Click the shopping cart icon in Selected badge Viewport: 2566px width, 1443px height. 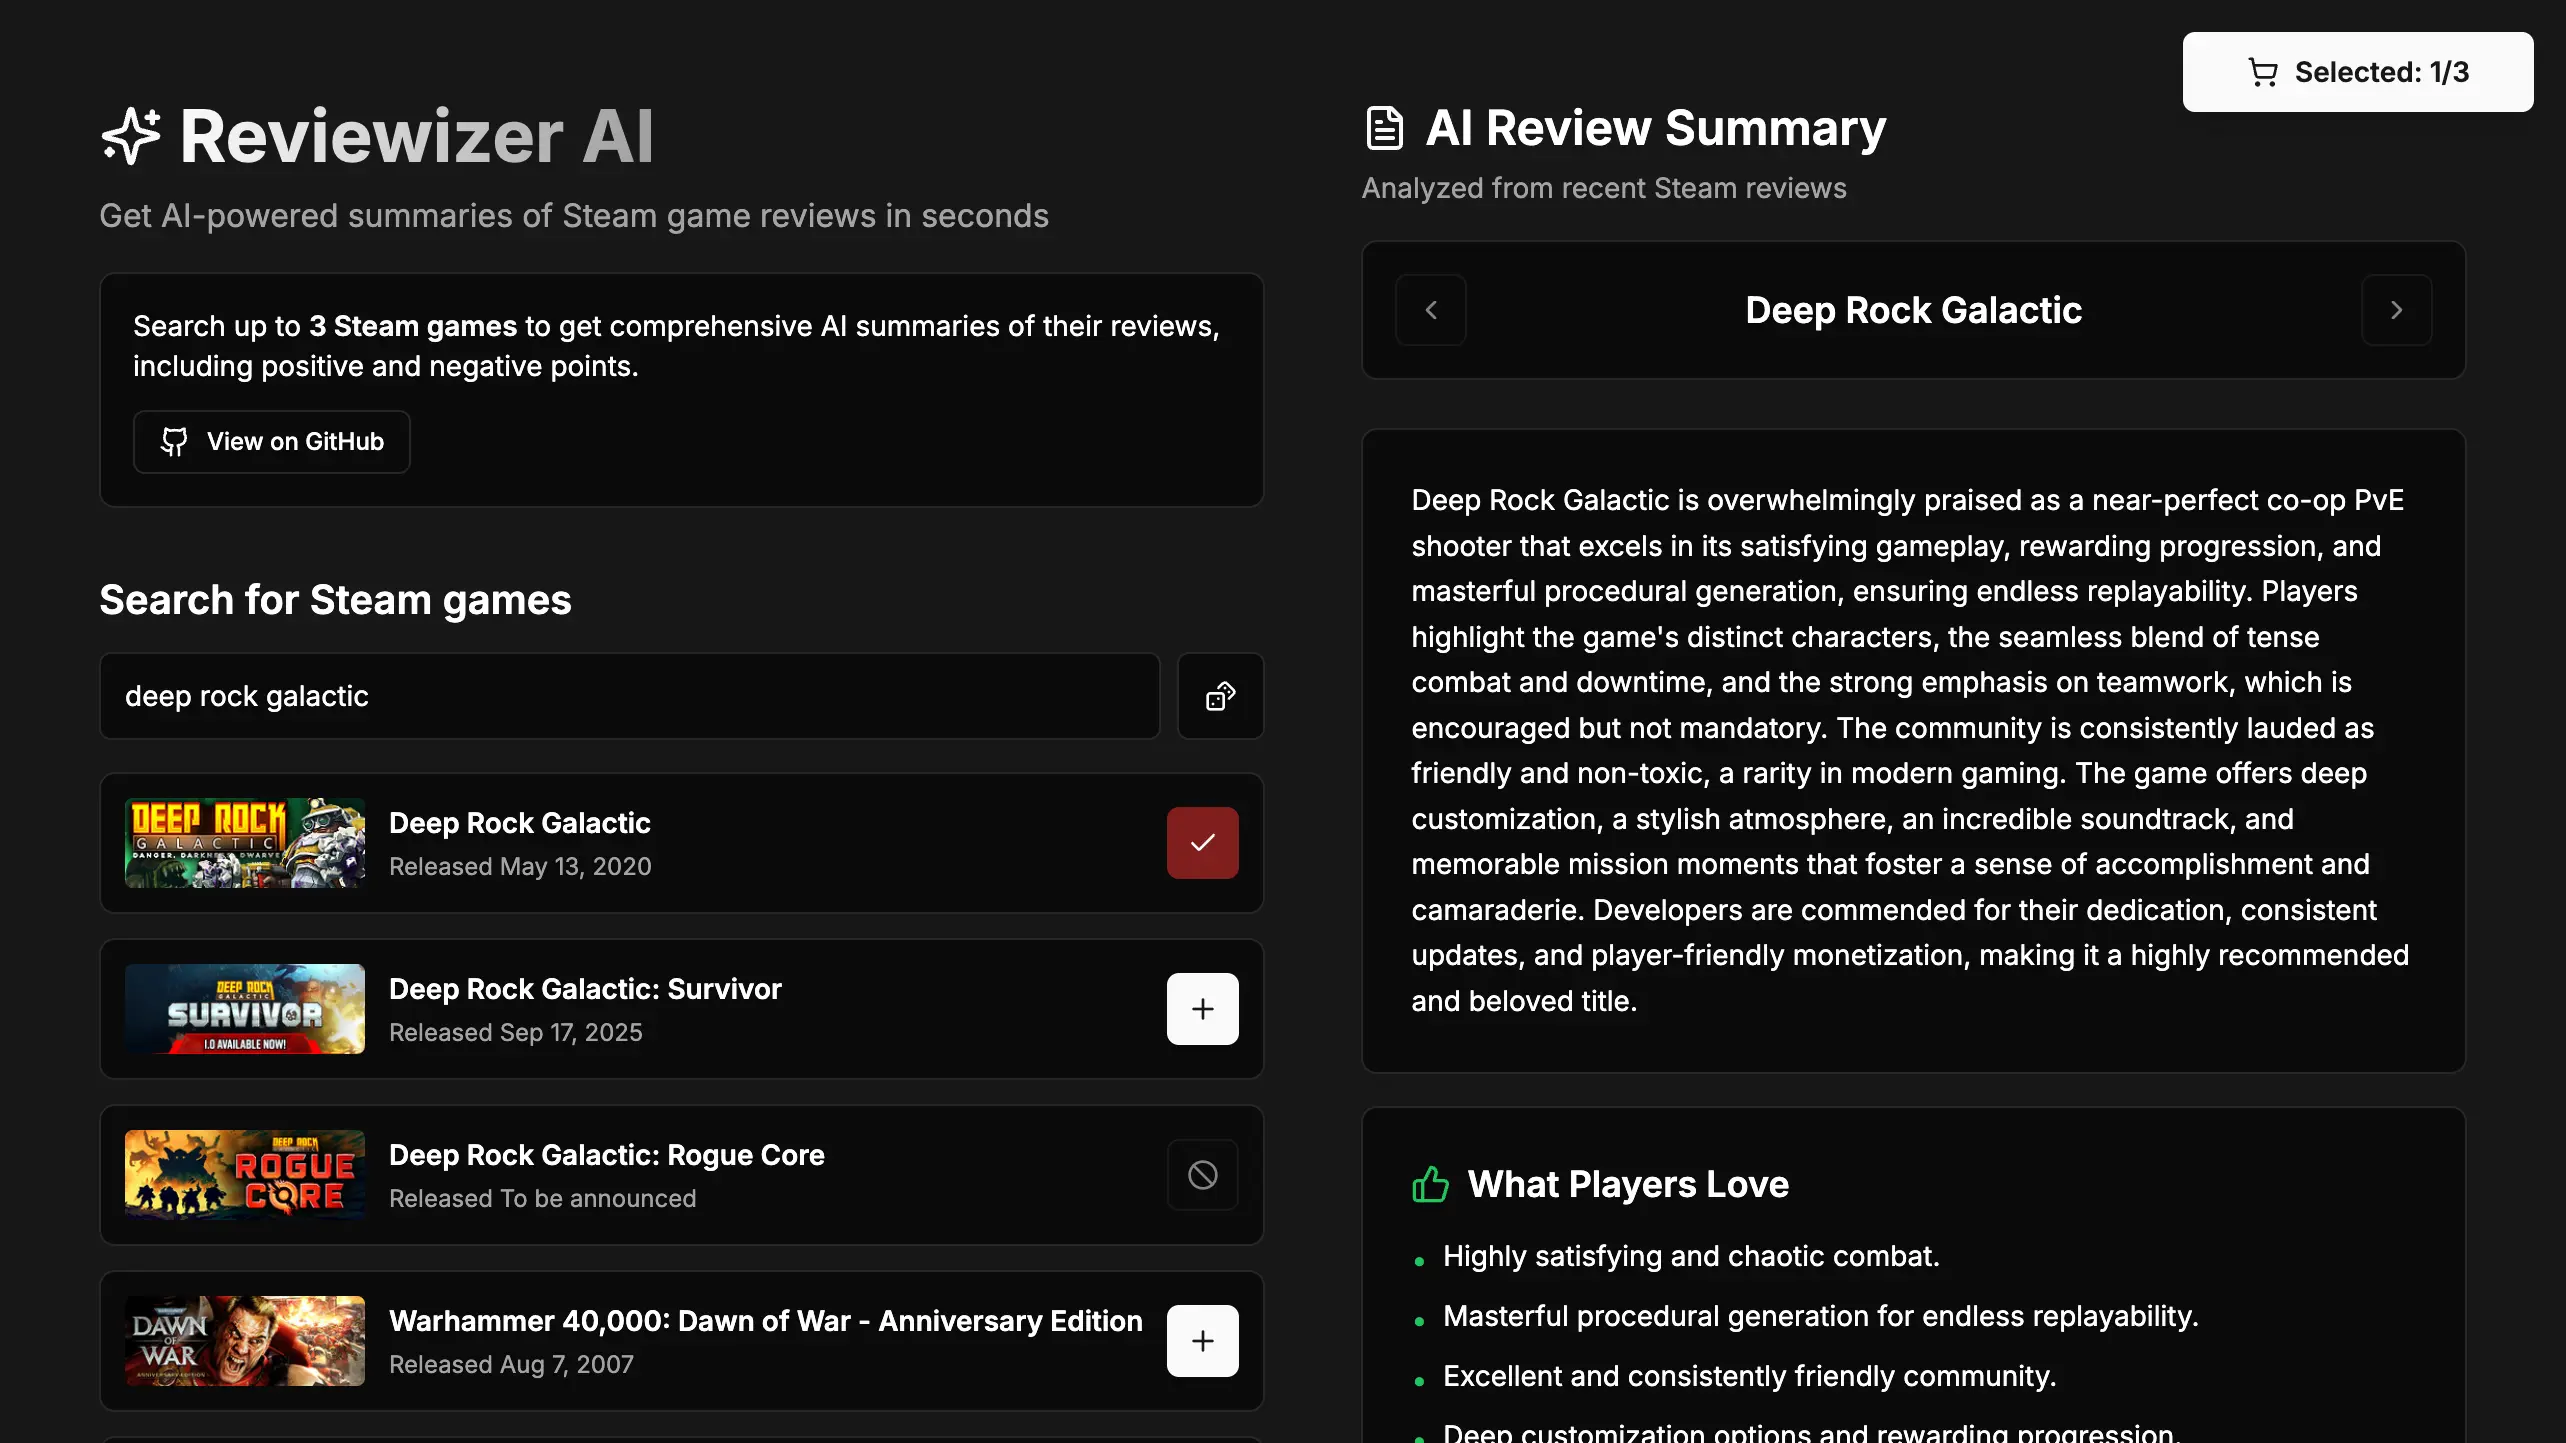point(2262,72)
